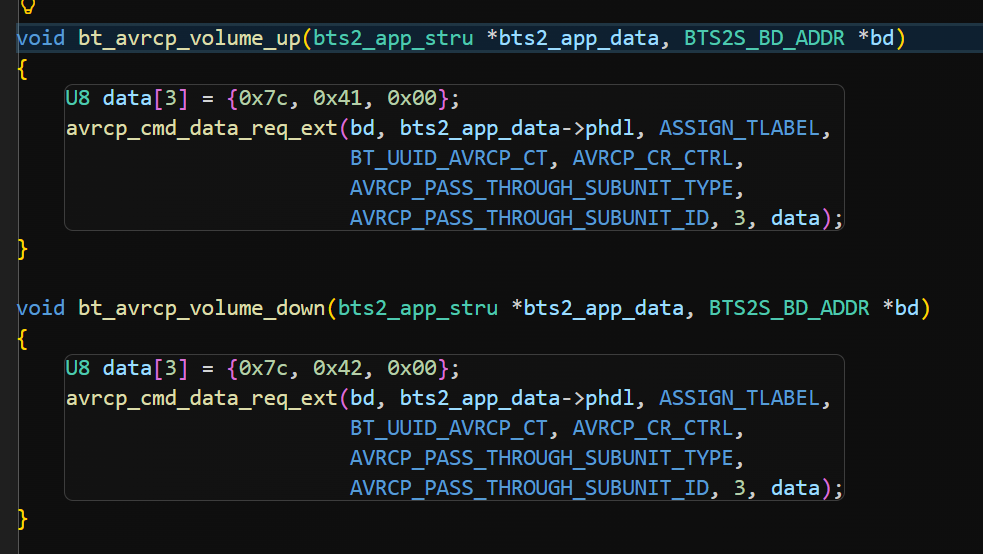This screenshot has height=554, width=983.
Task: Click AVRCP_PASS_THROUGH_SUBUNIT_ID in the volume_up function
Action: pos(529,218)
